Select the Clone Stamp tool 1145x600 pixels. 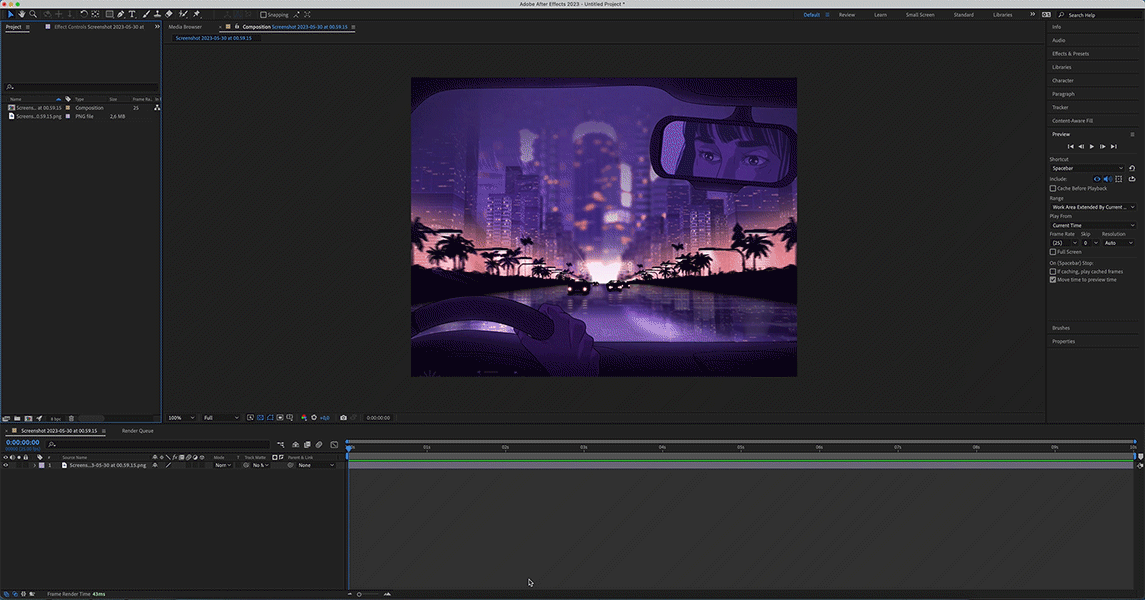coord(157,14)
